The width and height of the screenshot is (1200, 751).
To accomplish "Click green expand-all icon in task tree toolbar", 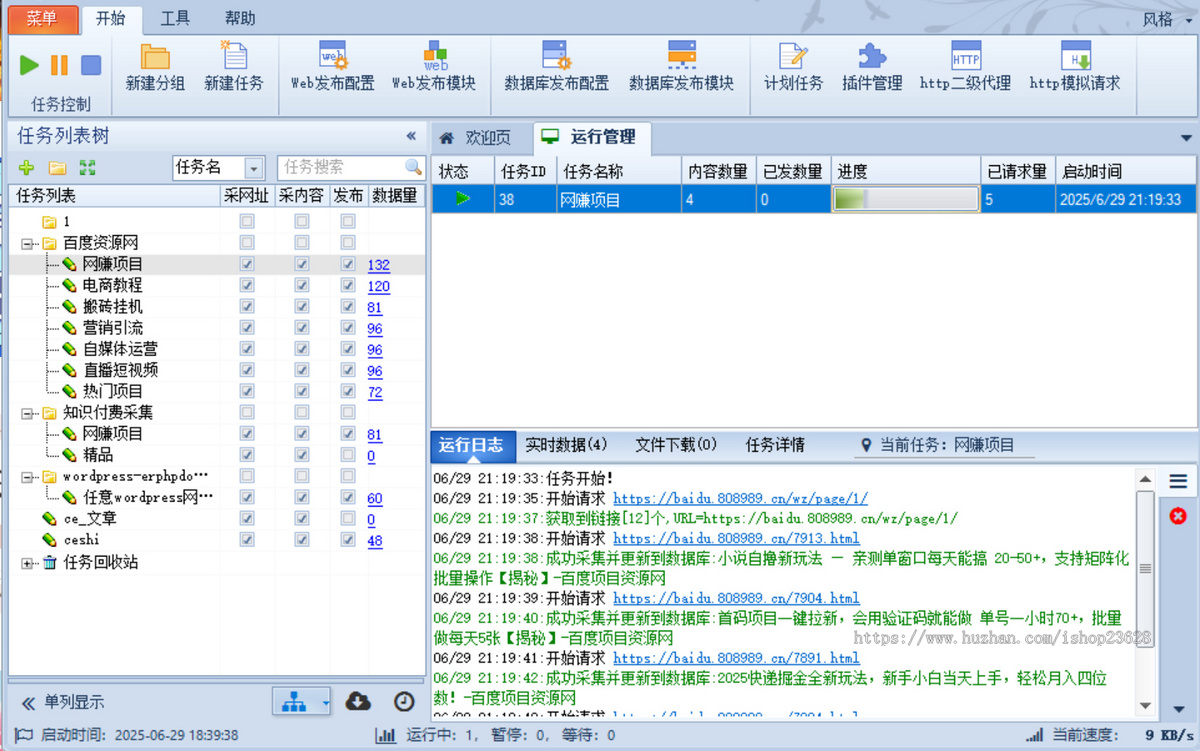I will click(87, 168).
